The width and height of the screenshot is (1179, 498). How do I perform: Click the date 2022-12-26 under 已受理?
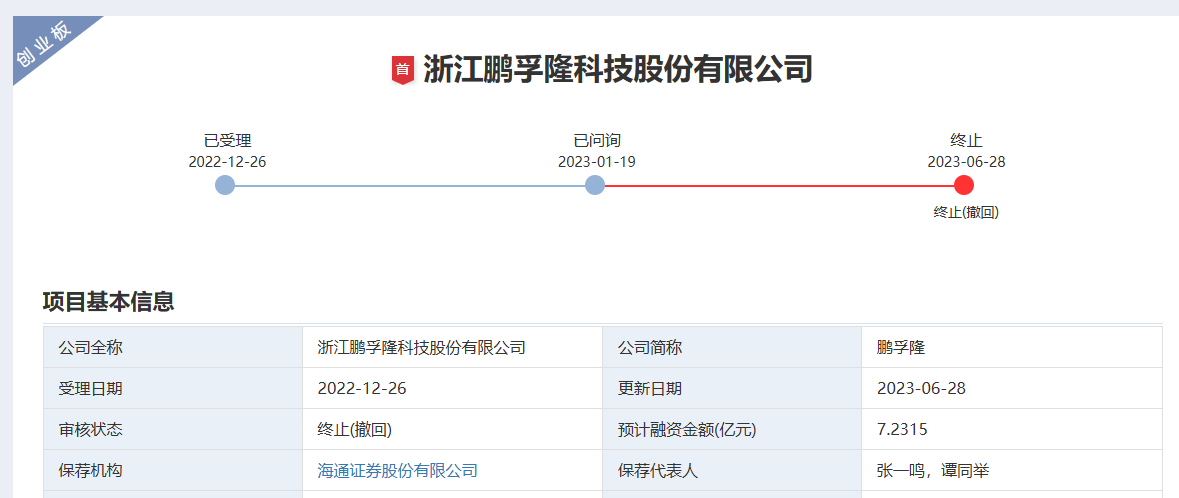coord(228,162)
